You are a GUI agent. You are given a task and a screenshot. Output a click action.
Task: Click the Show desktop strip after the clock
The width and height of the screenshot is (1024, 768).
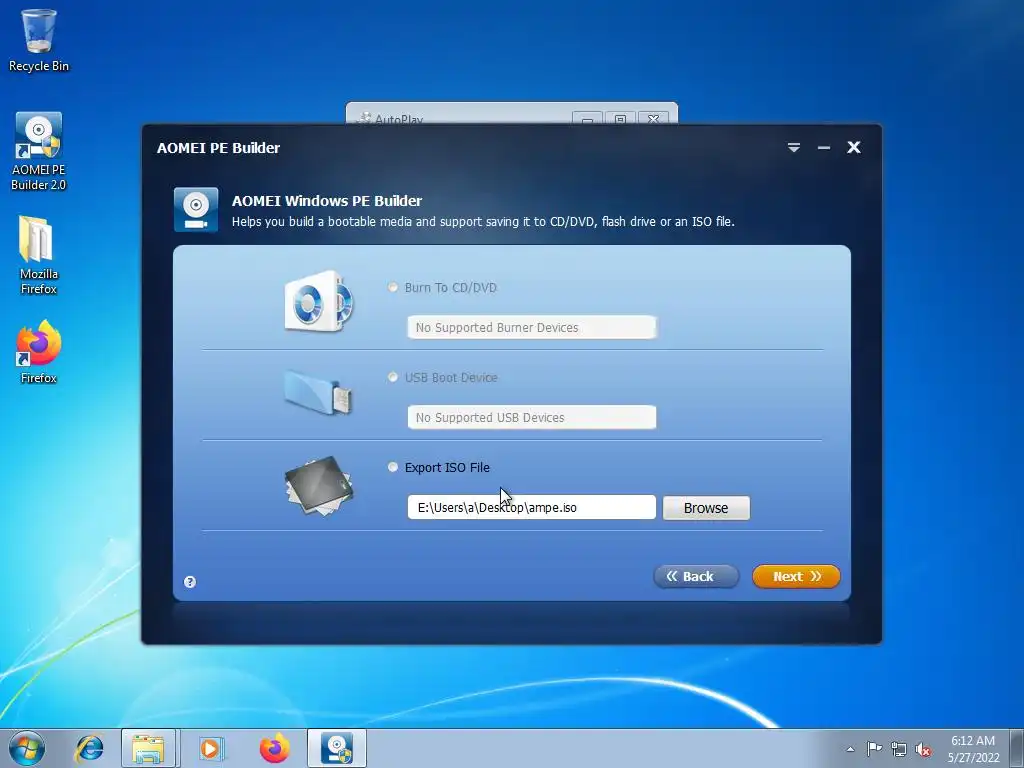point(1017,748)
